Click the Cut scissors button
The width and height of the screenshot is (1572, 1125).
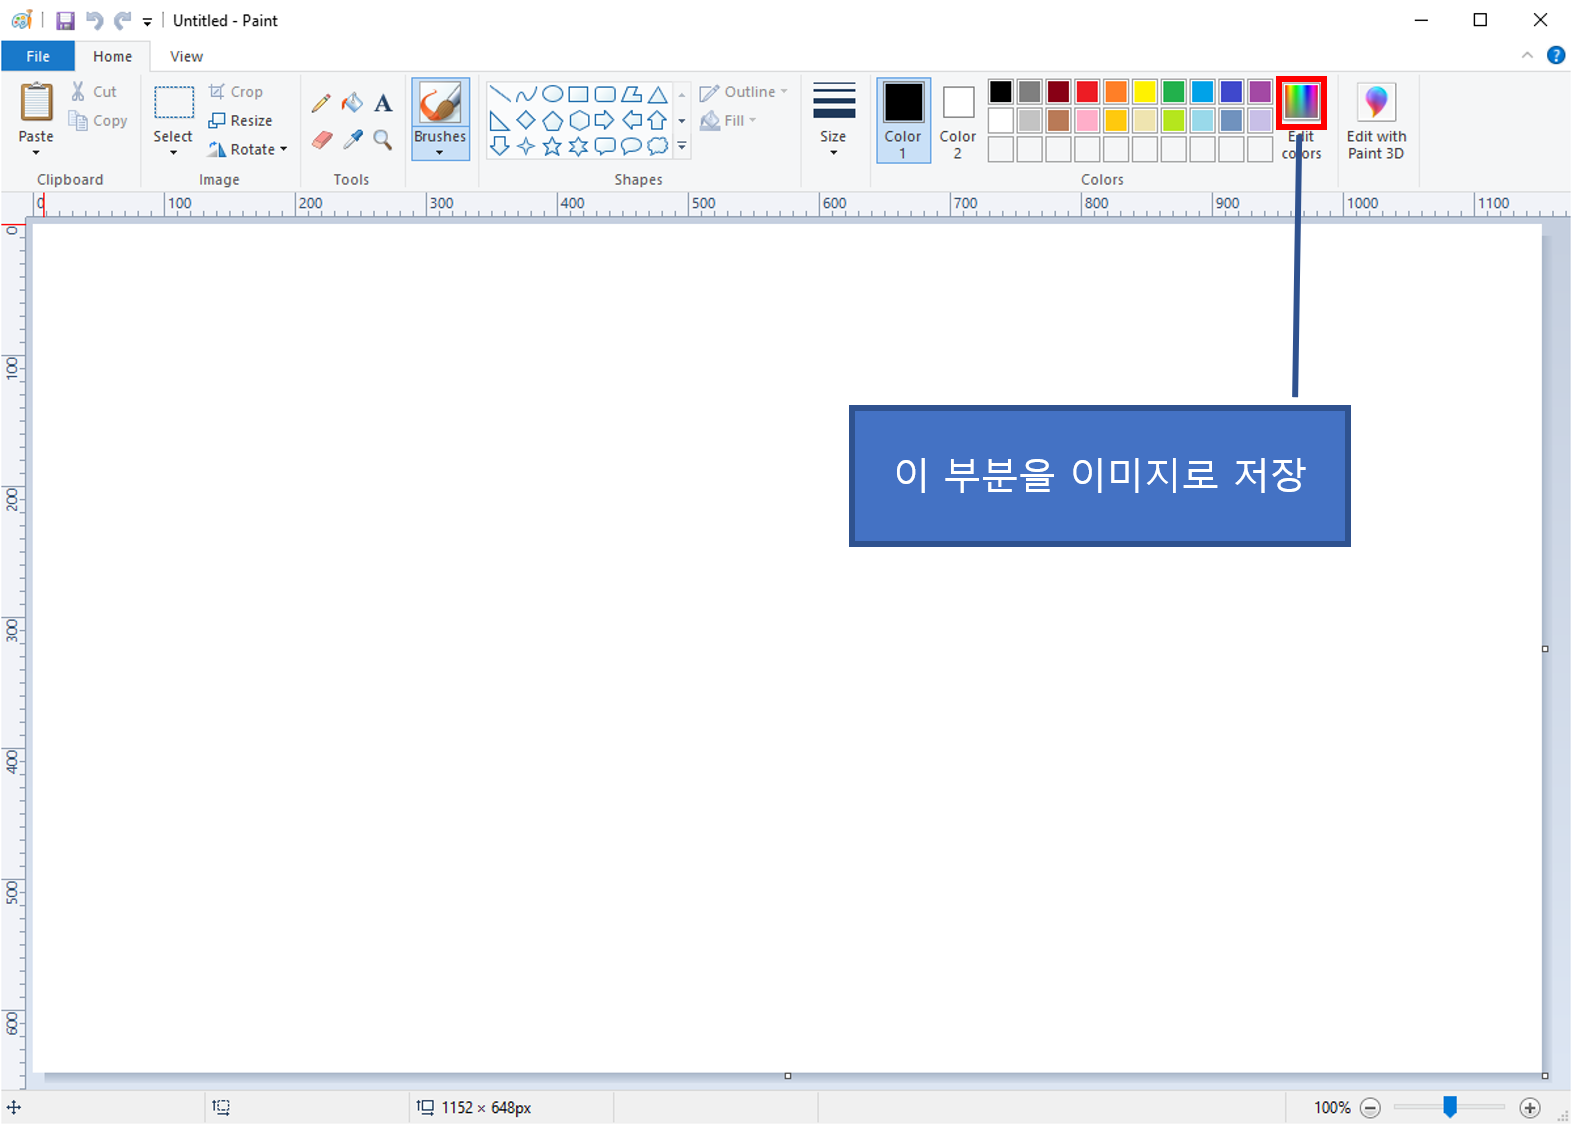[93, 91]
